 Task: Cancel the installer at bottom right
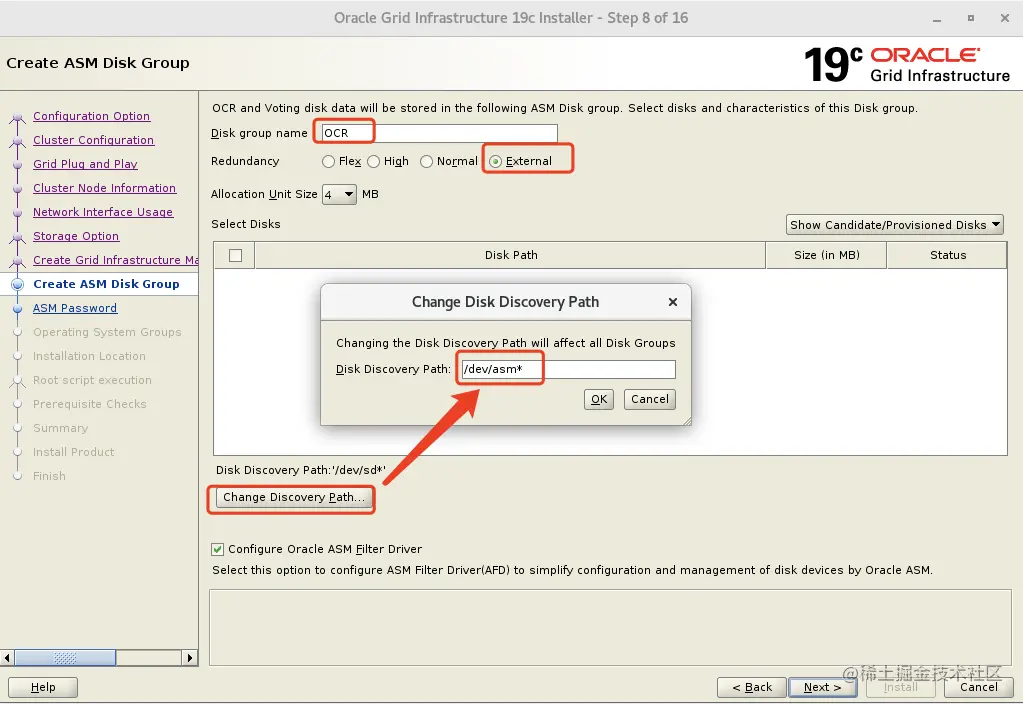pos(978,687)
